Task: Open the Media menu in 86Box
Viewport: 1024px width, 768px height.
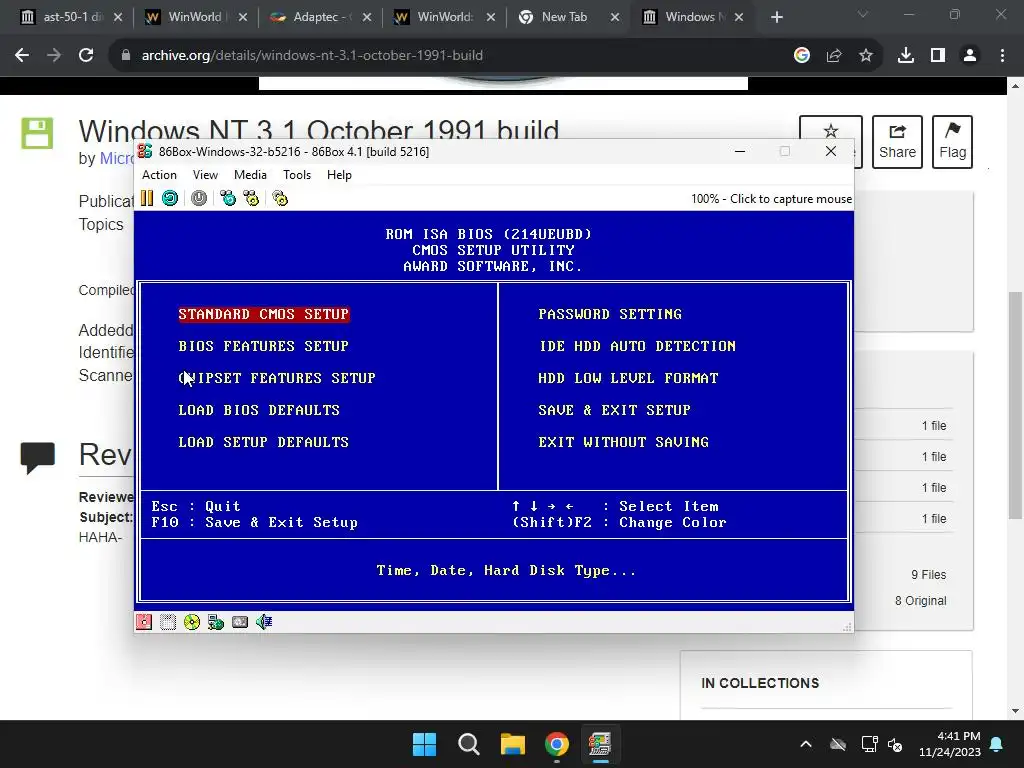Action: tap(250, 174)
